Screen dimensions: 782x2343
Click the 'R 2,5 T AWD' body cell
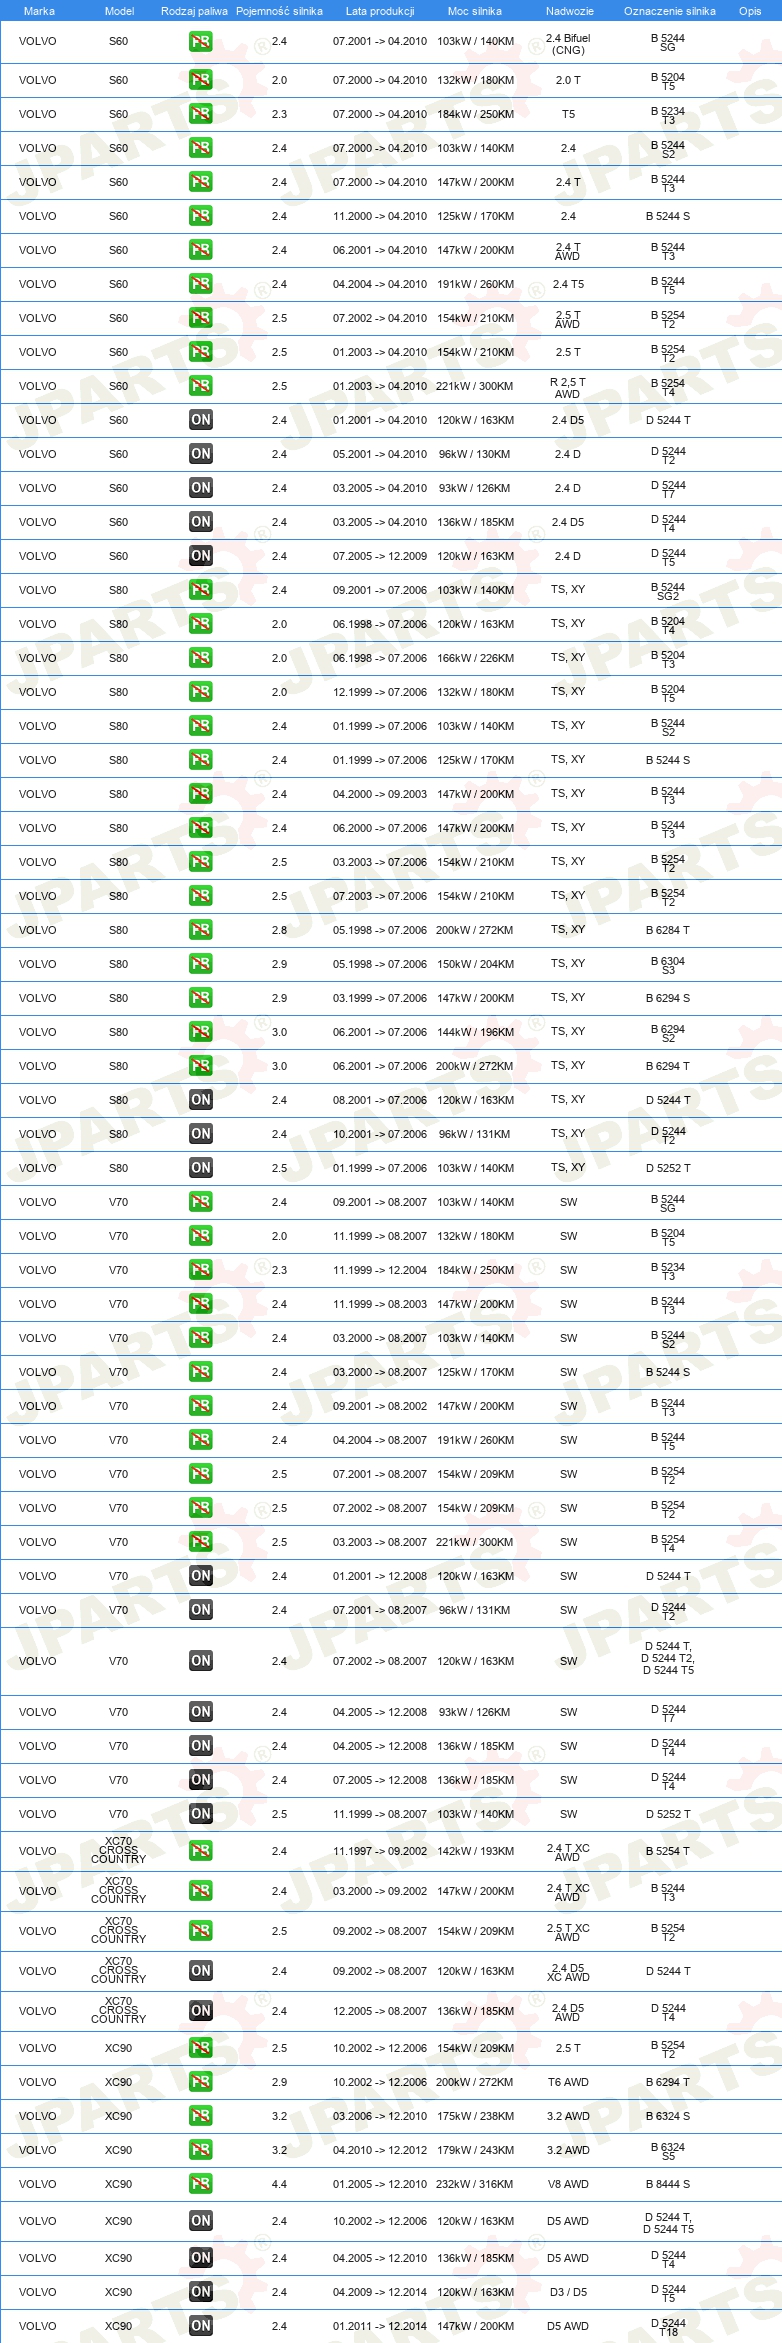(568, 388)
